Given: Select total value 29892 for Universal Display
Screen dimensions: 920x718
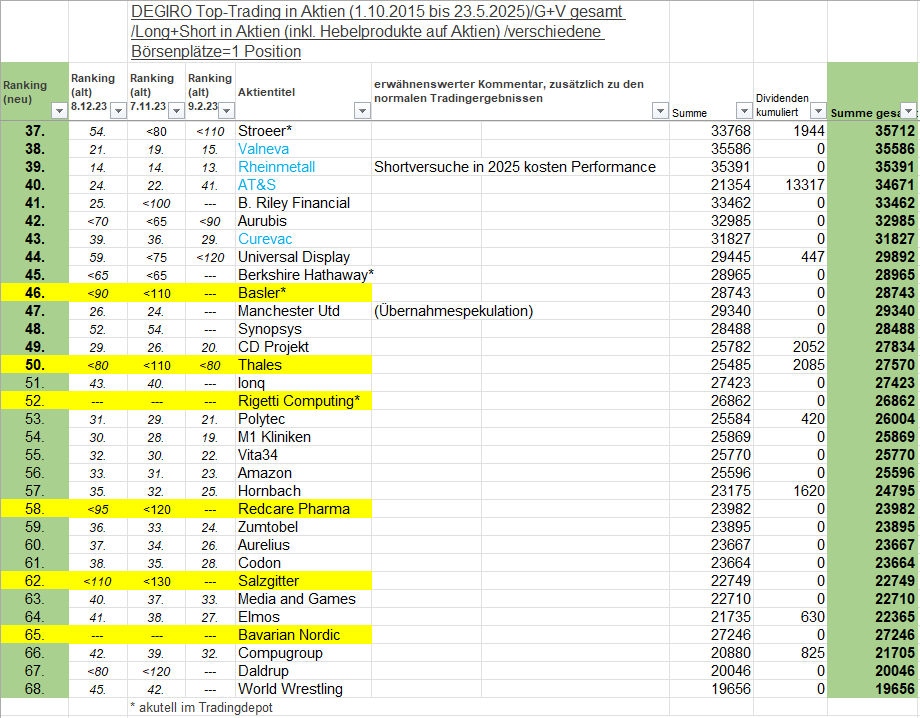Looking at the screenshot, I should coord(895,257).
